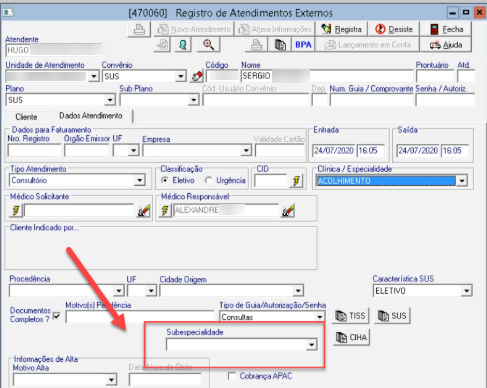The image size is (487, 388).
Task: Click the Orgão Emissor input field
Action: [87, 151]
